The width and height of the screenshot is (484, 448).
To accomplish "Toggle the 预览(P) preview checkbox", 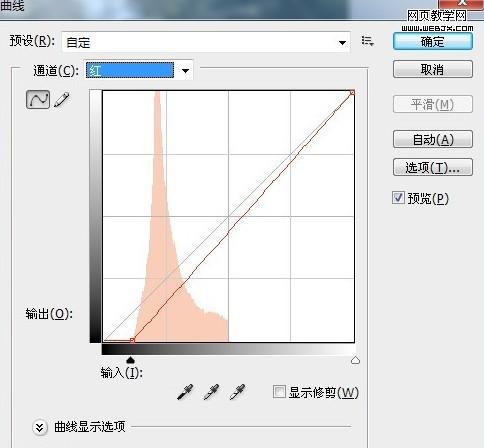I will (x=398, y=198).
